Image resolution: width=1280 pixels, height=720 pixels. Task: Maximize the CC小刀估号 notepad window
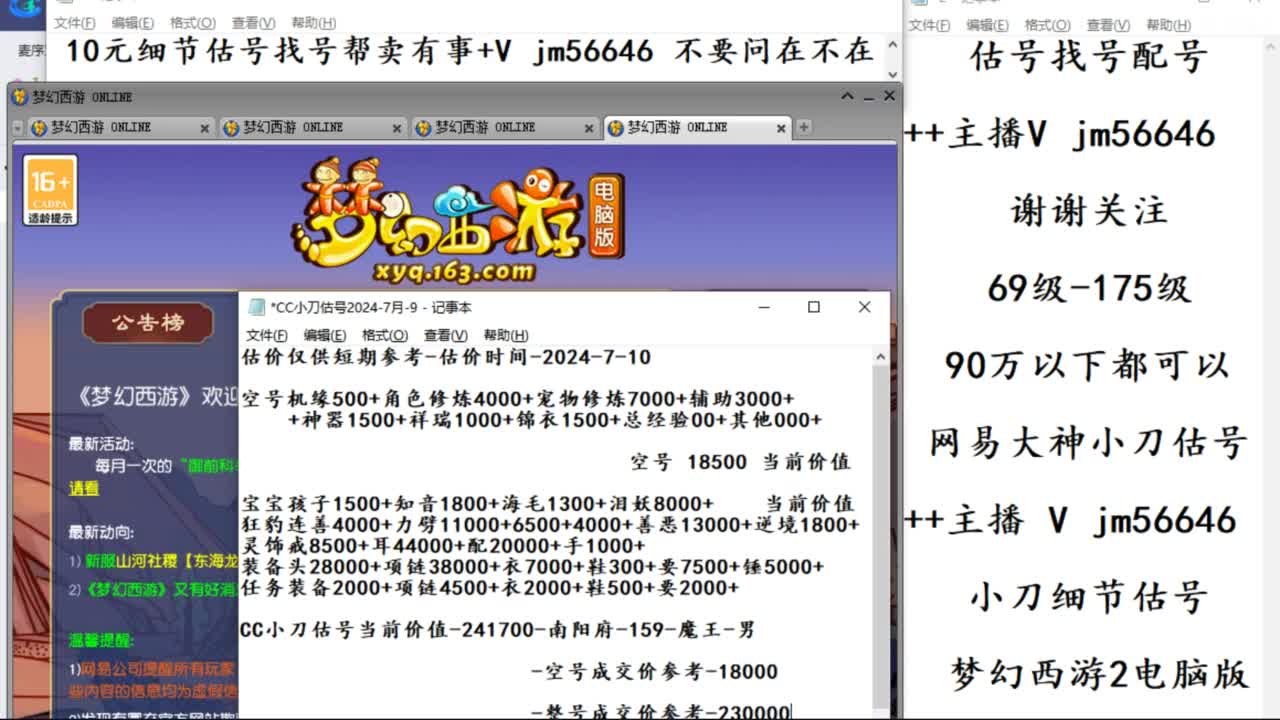pos(814,307)
